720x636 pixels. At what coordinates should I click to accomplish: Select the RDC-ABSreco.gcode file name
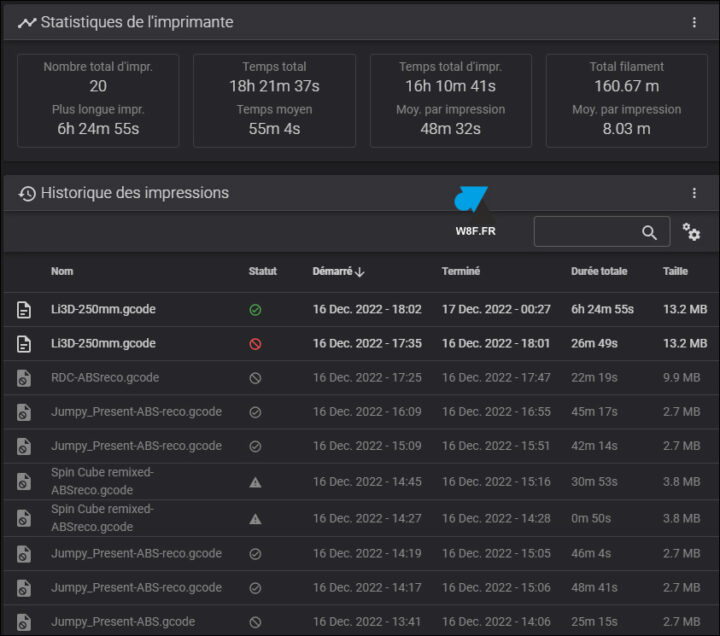[x=105, y=377]
